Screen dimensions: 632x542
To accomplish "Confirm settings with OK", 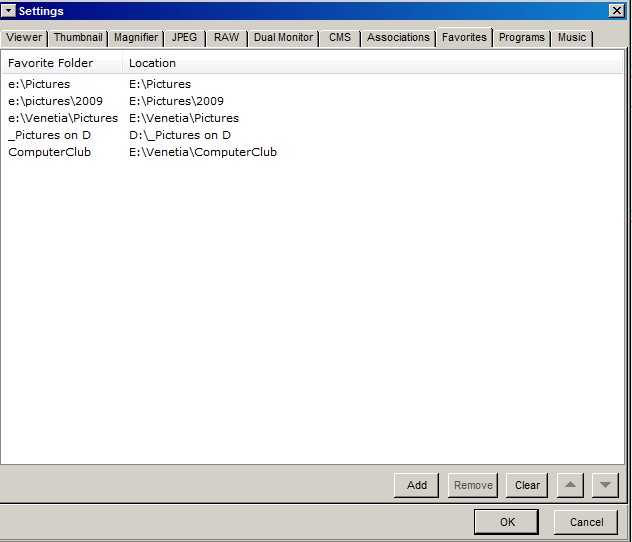I will (x=507, y=522).
